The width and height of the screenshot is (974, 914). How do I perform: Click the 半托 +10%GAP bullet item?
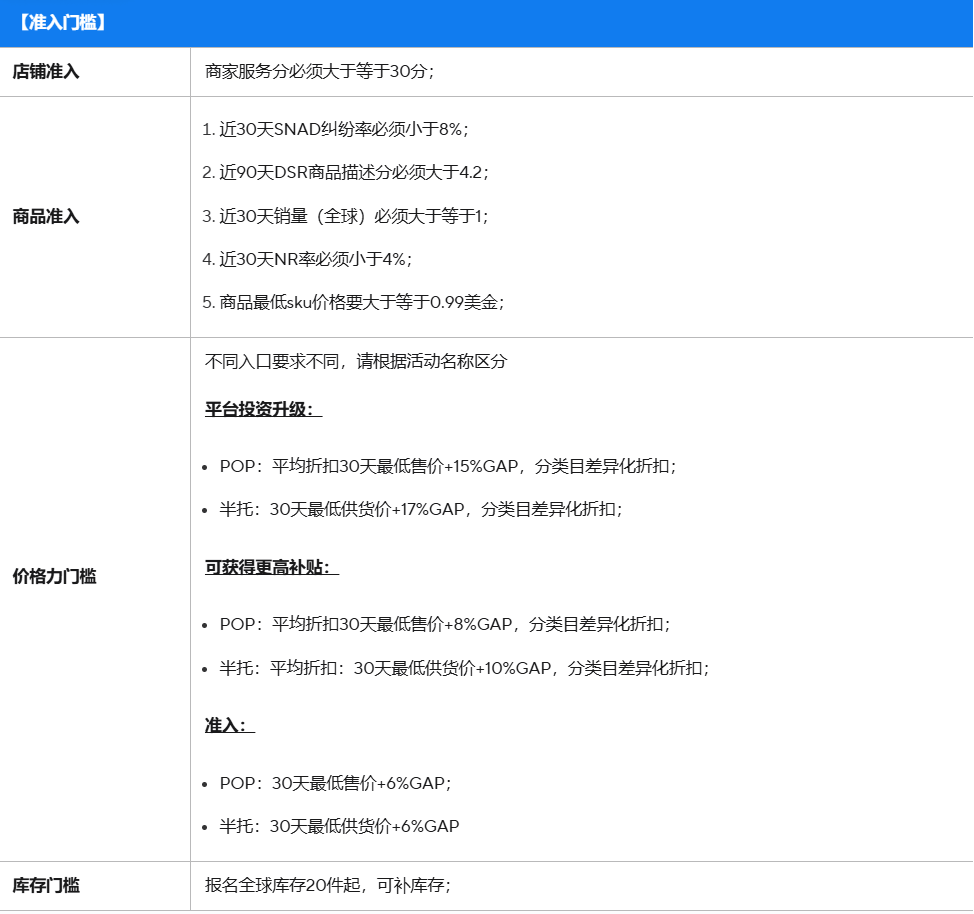coord(464,668)
